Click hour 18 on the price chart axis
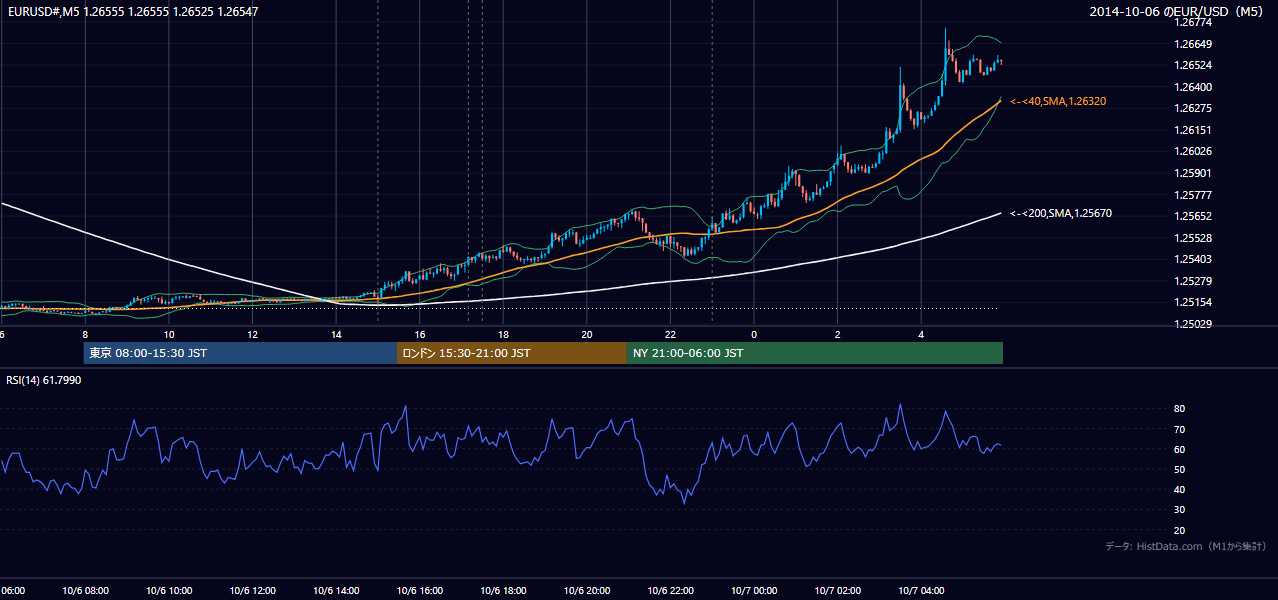The width and height of the screenshot is (1278, 600). [503, 335]
